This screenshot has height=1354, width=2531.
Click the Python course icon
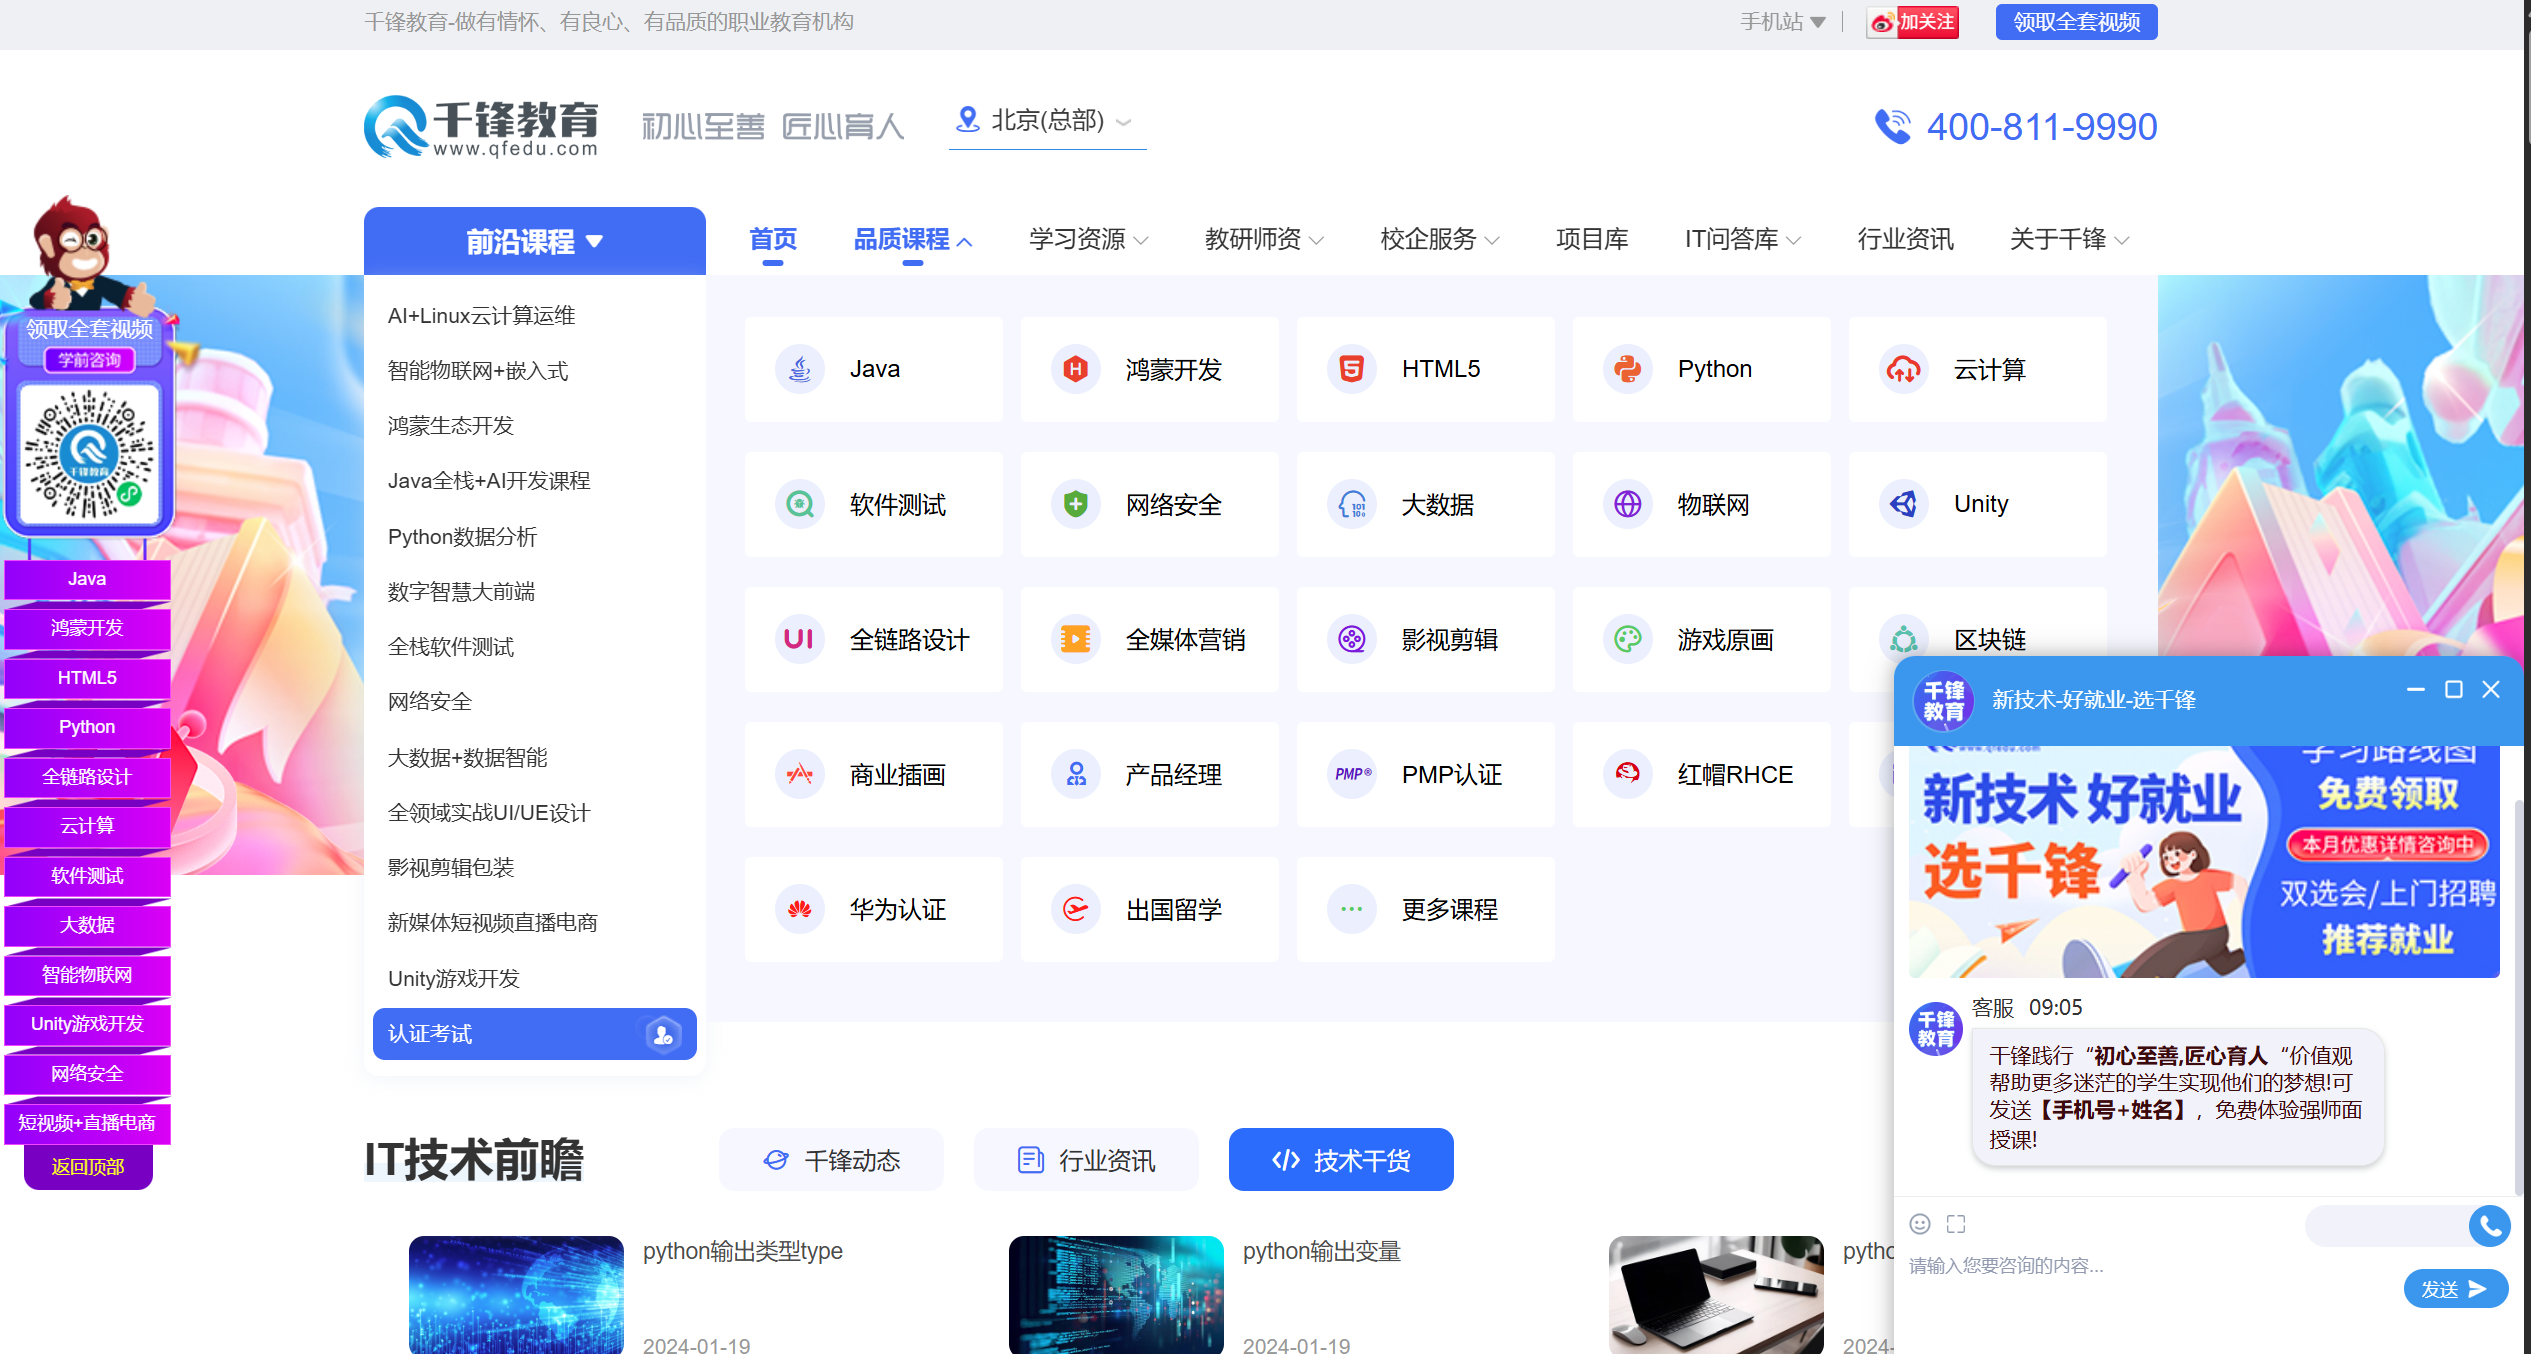pyautogui.click(x=1627, y=369)
